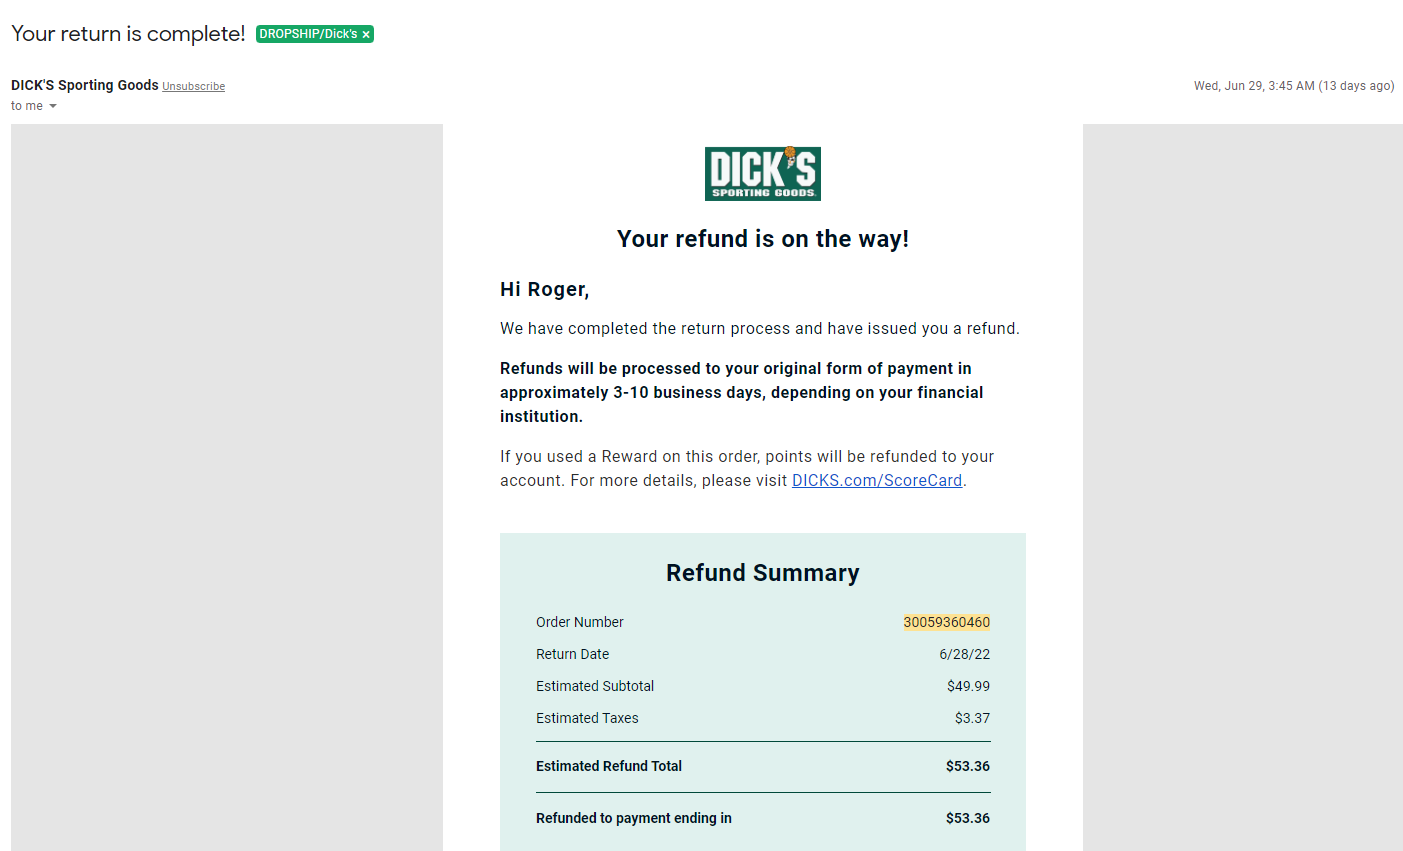Click the "Your refund is on the way!" heading
This screenshot has height=851, width=1403.
coord(763,239)
